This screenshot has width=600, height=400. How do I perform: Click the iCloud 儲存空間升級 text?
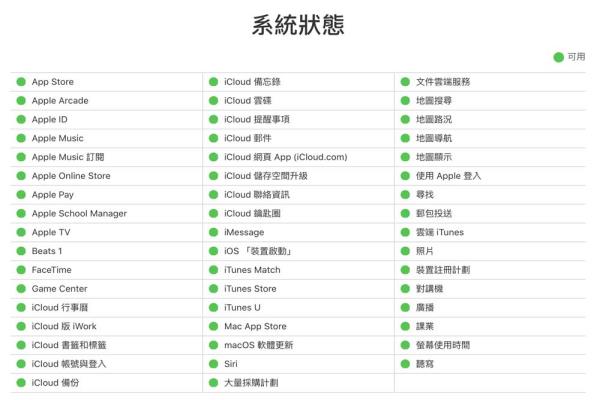(266, 176)
